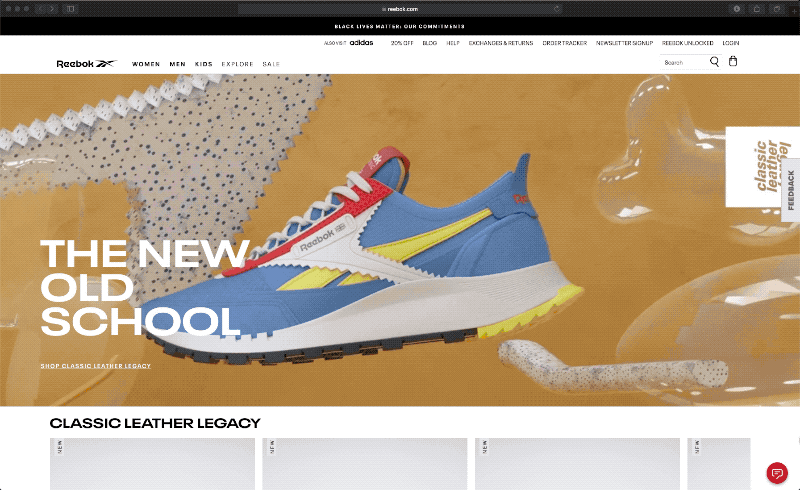Open Safari's tab overview icon

pyautogui.click(x=777, y=9)
